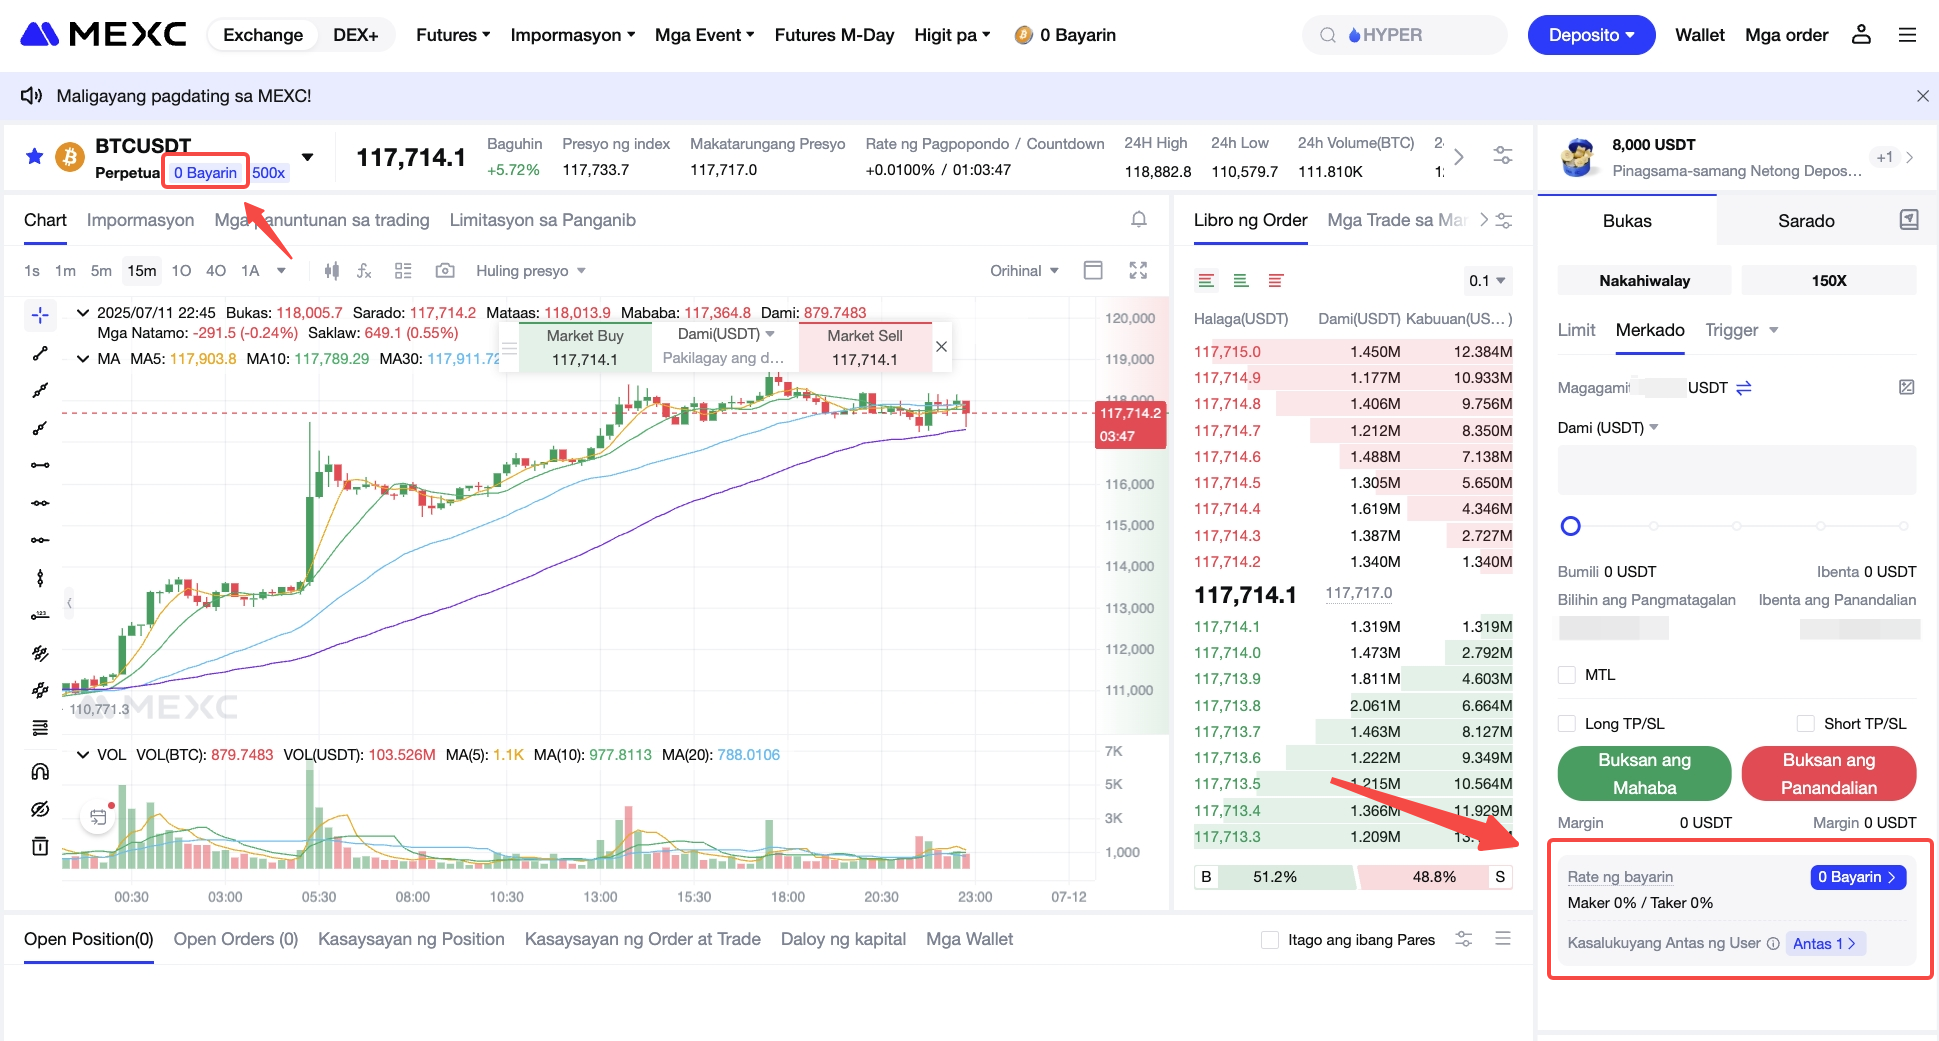
Task: Select the Open Orders tab
Action: [235, 939]
